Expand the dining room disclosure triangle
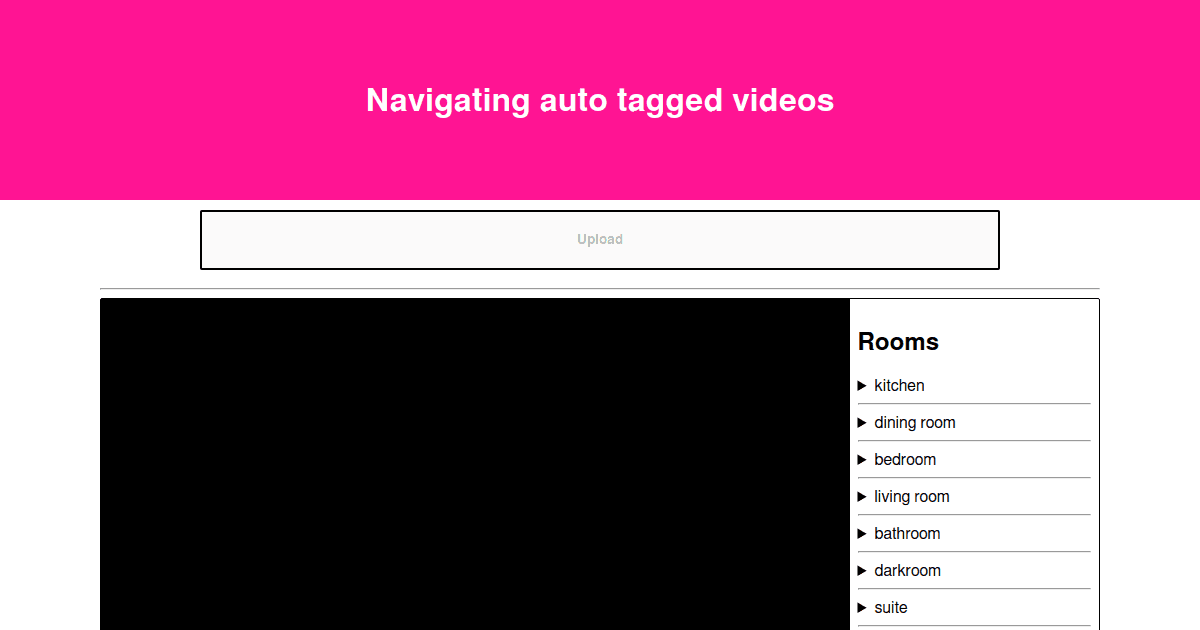 point(862,423)
